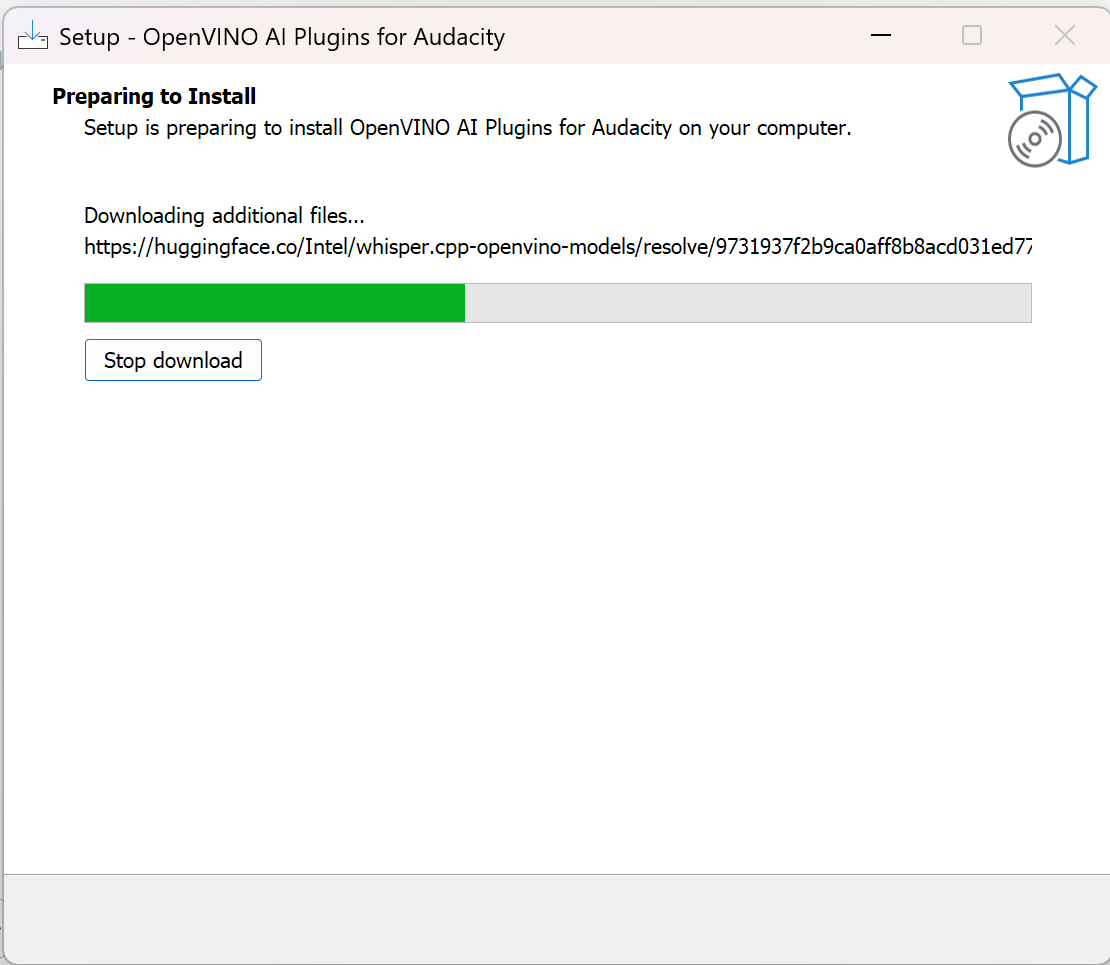Select the Preparing to Install heading
Viewport: 1110px width, 965px height.
[153, 96]
